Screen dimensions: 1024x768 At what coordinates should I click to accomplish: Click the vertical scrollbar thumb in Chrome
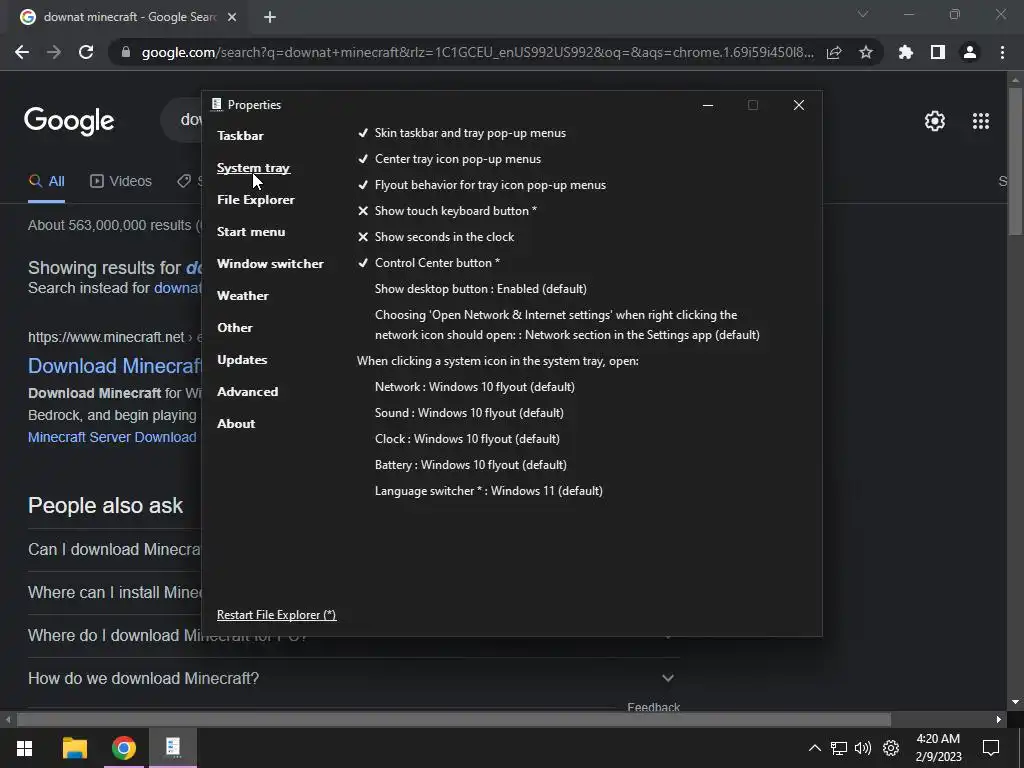coord(1015,160)
